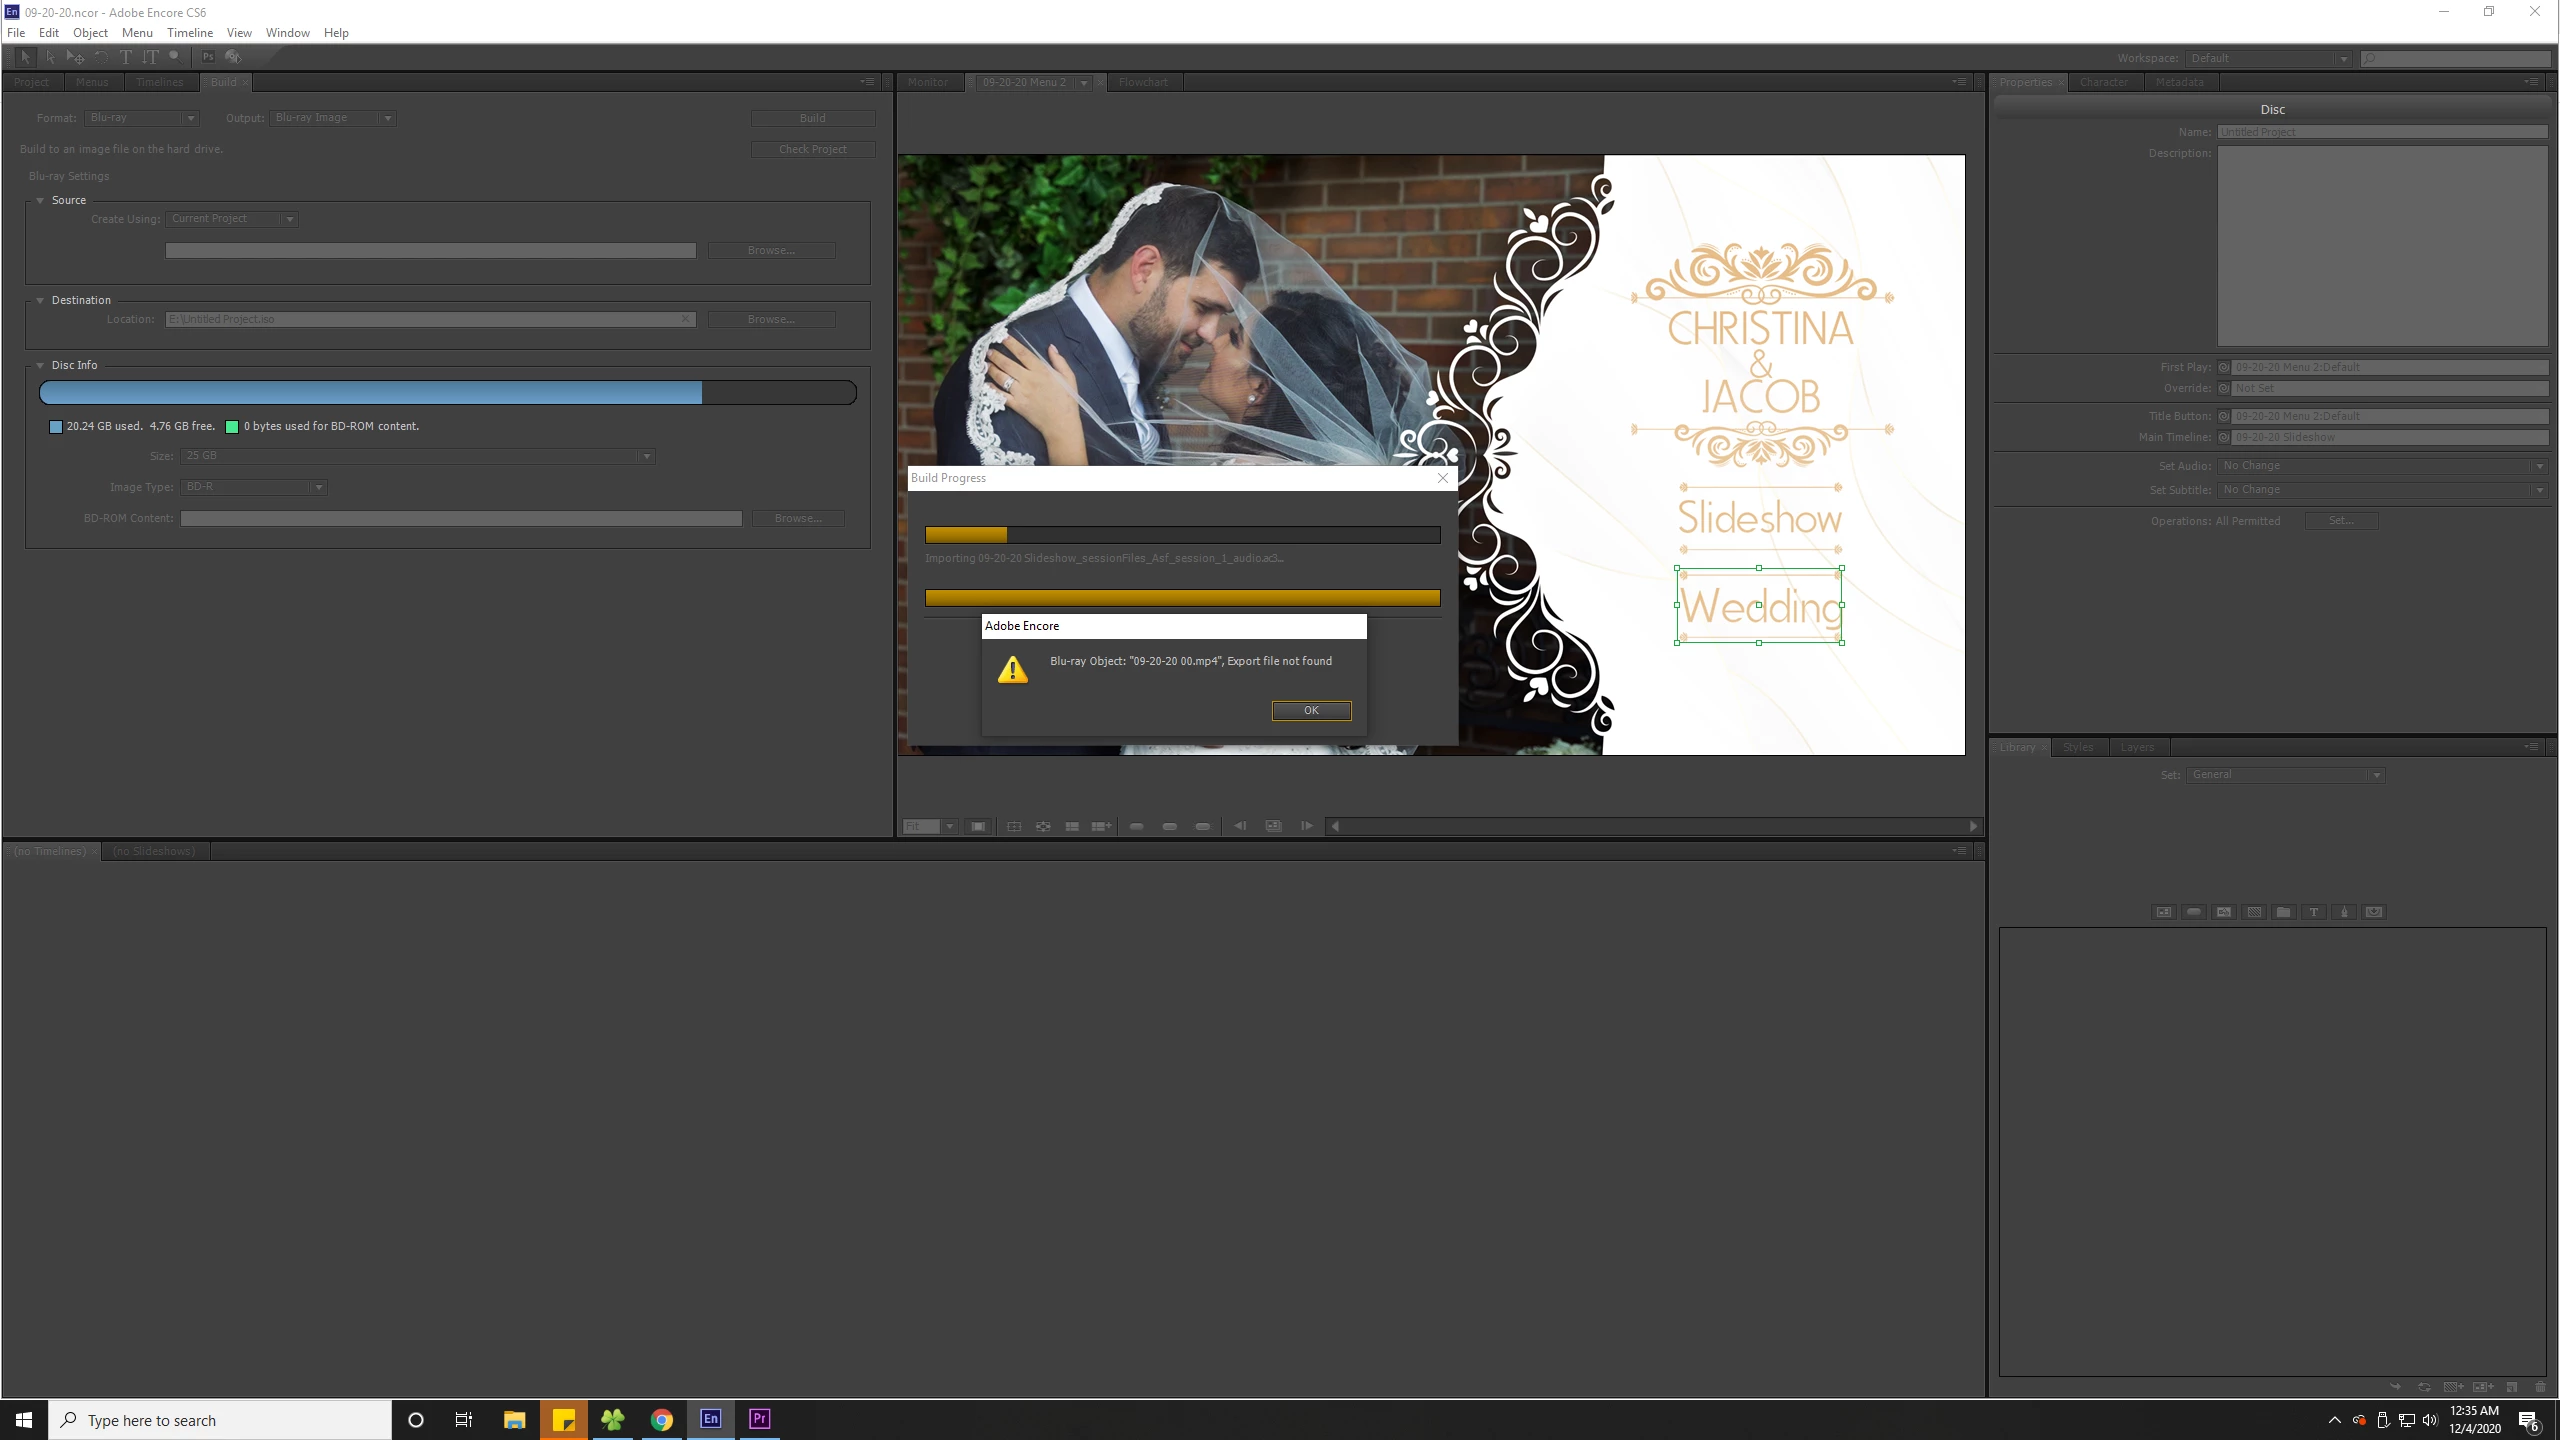The height and width of the screenshot is (1440, 2560).
Task: Click the Check Project button
Action: pyautogui.click(x=812, y=149)
